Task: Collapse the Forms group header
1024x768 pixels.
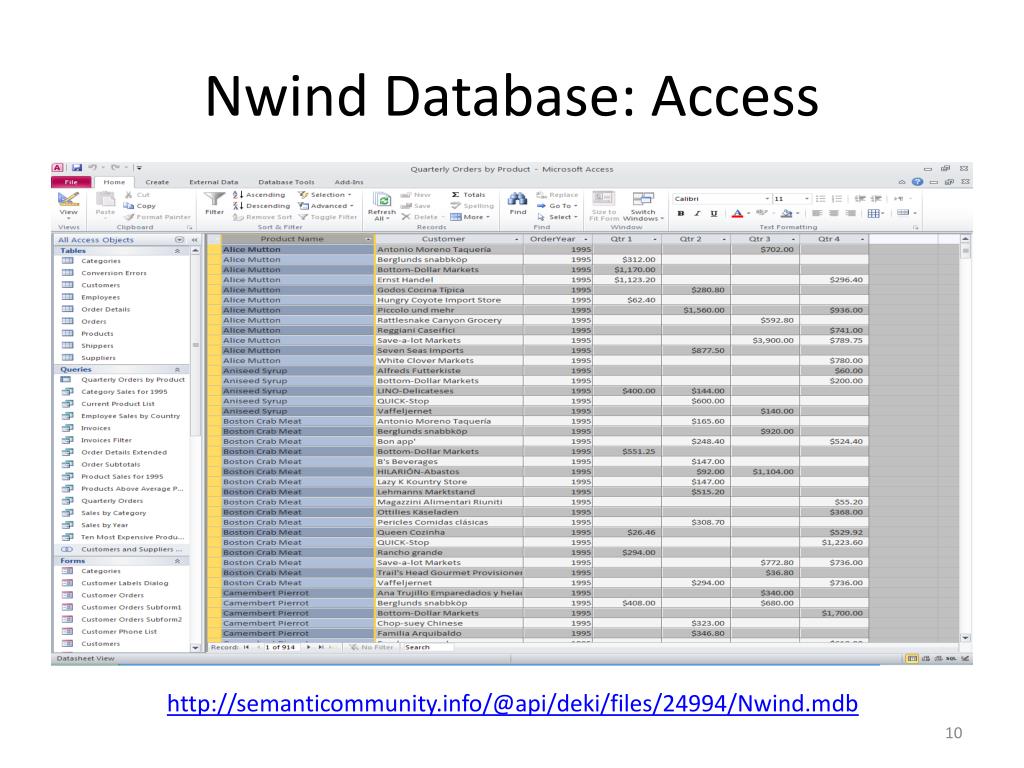Action: click(177, 561)
